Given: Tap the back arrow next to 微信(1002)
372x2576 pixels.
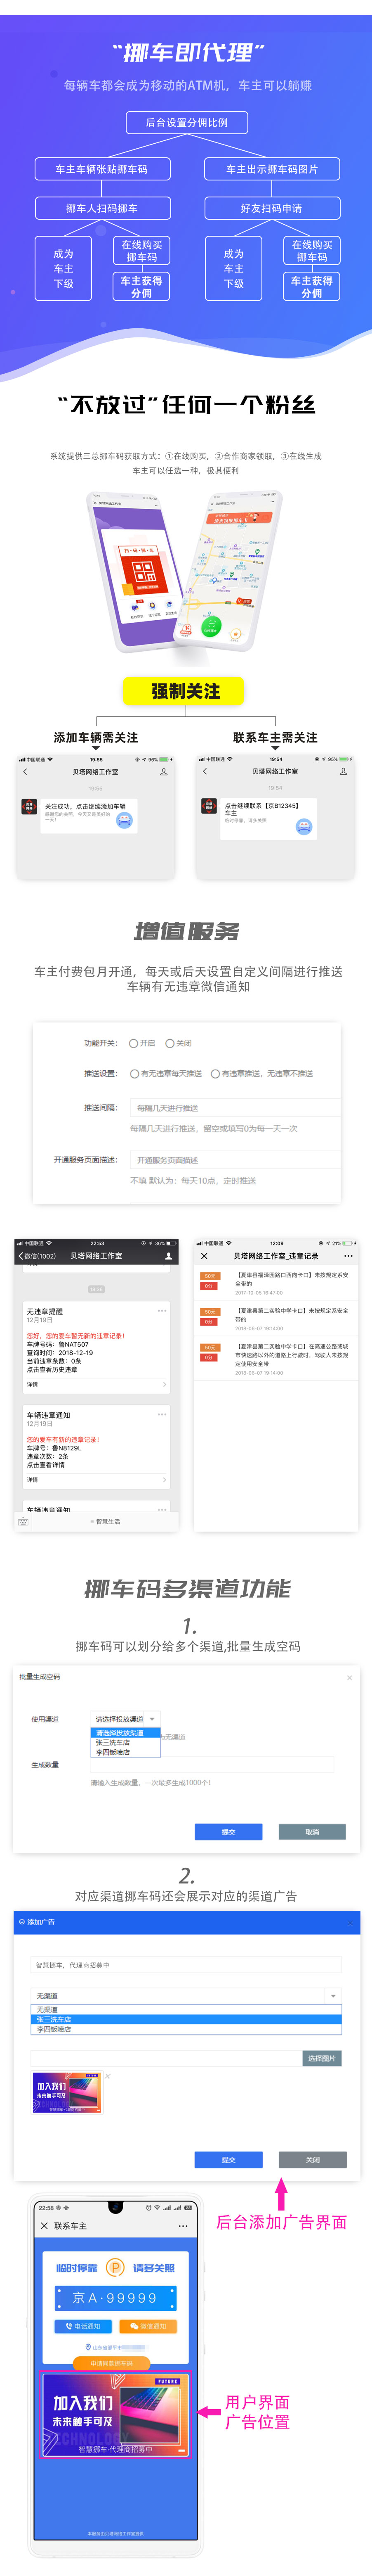Looking at the screenshot, I should (x=20, y=1256).
